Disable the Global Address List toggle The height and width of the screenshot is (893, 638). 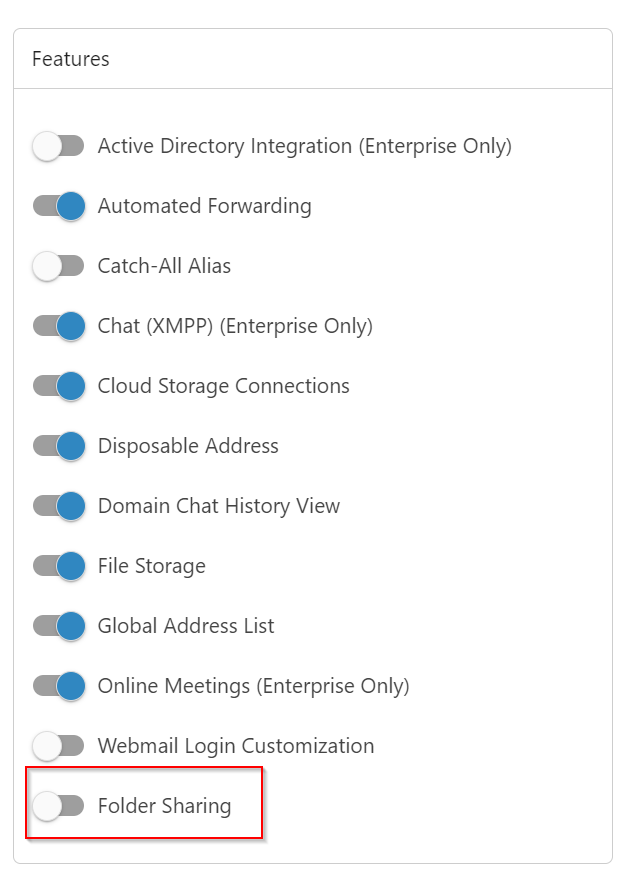click(x=58, y=626)
